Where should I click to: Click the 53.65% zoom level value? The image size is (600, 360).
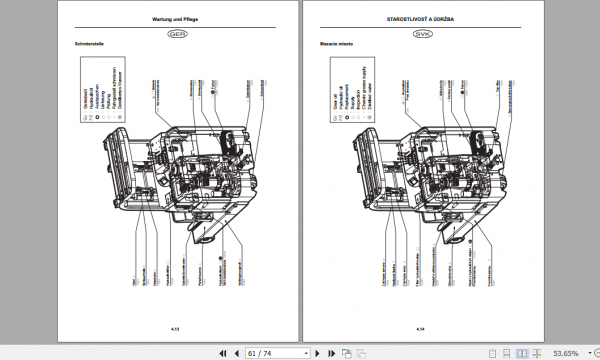pos(566,353)
